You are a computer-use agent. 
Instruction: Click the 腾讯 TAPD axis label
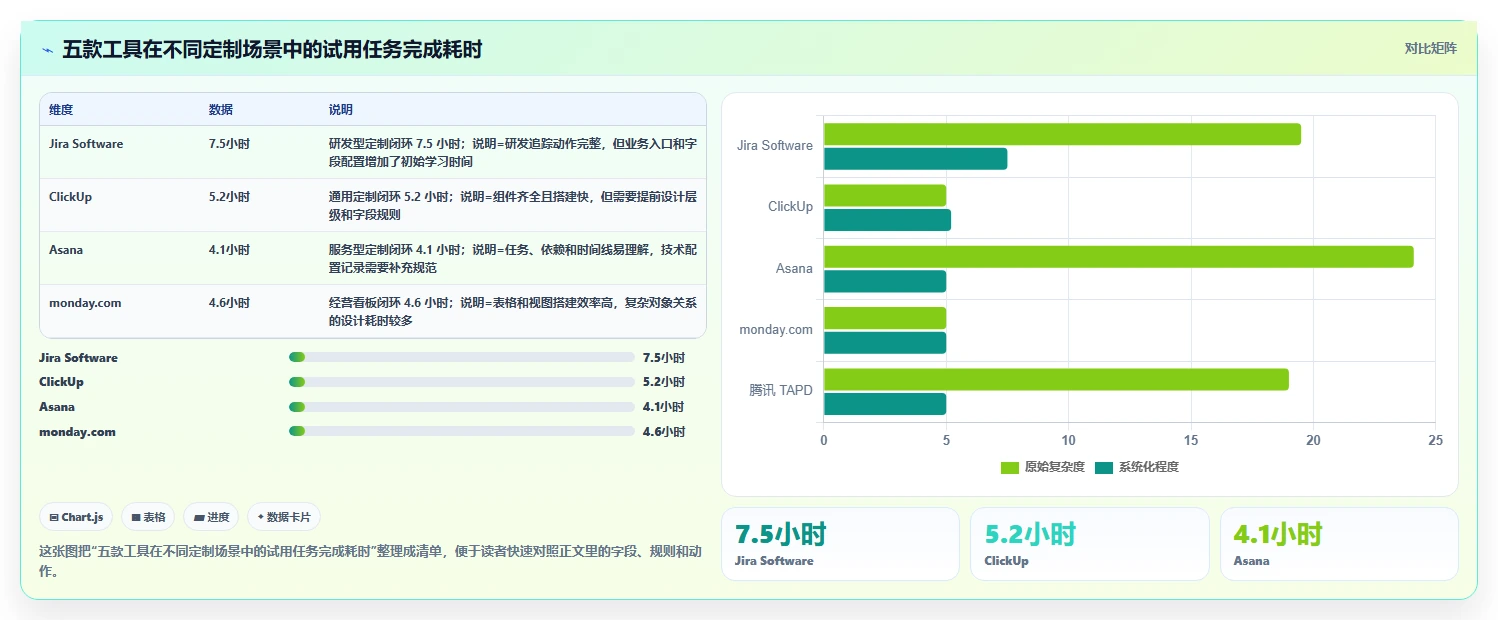coord(781,390)
